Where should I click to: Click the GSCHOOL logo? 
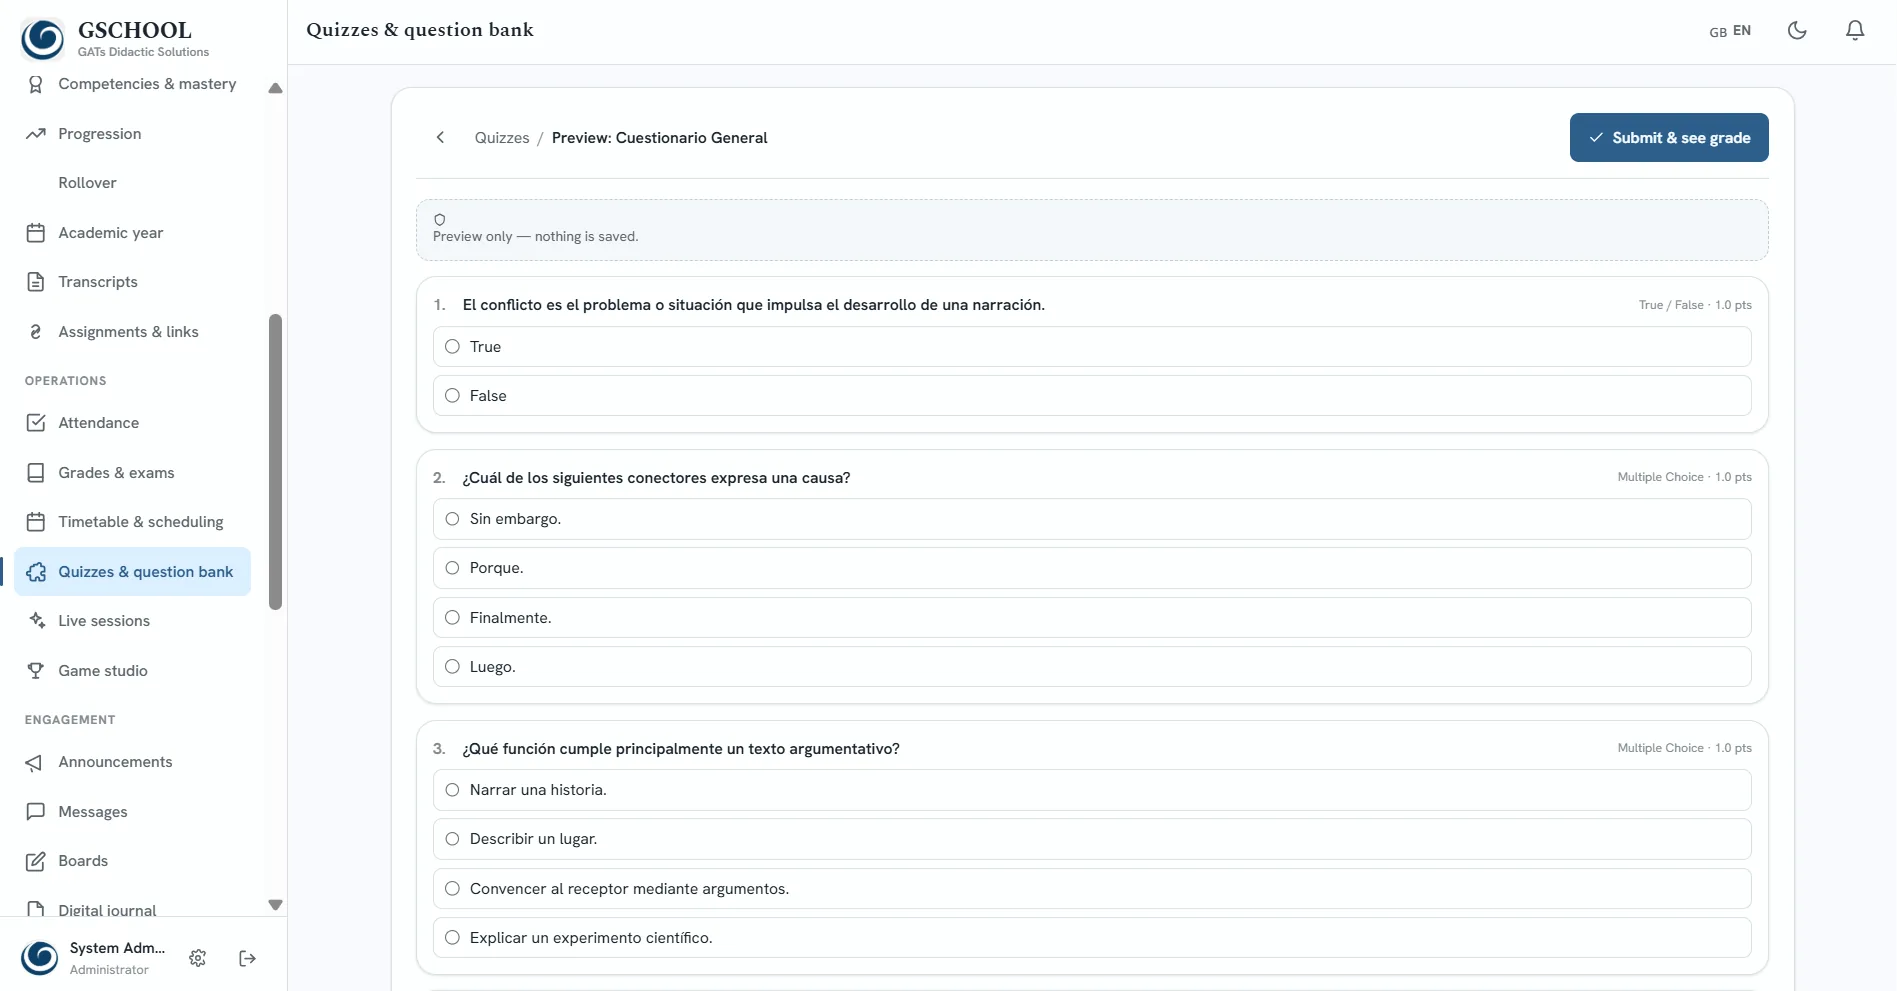click(x=42, y=39)
